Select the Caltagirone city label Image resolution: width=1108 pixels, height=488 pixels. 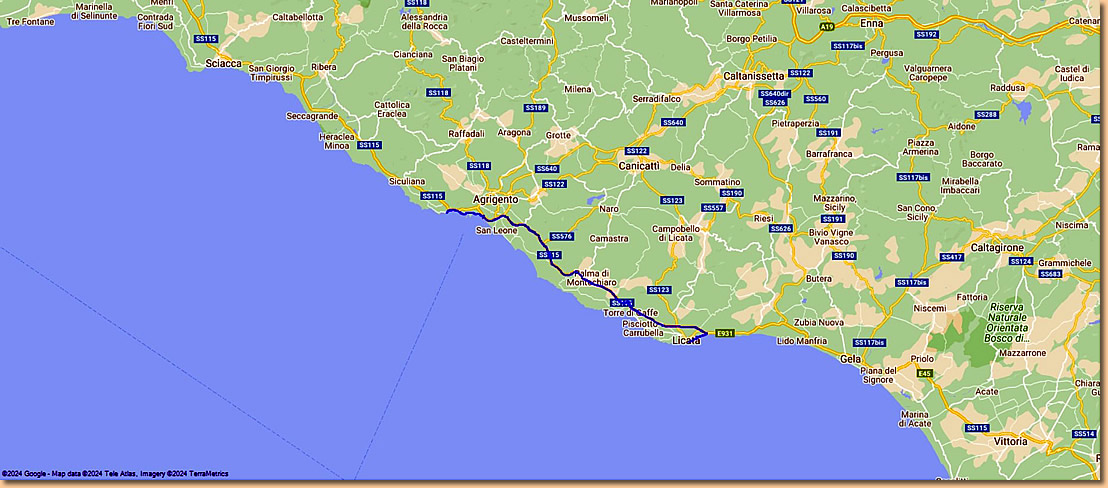click(998, 248)
